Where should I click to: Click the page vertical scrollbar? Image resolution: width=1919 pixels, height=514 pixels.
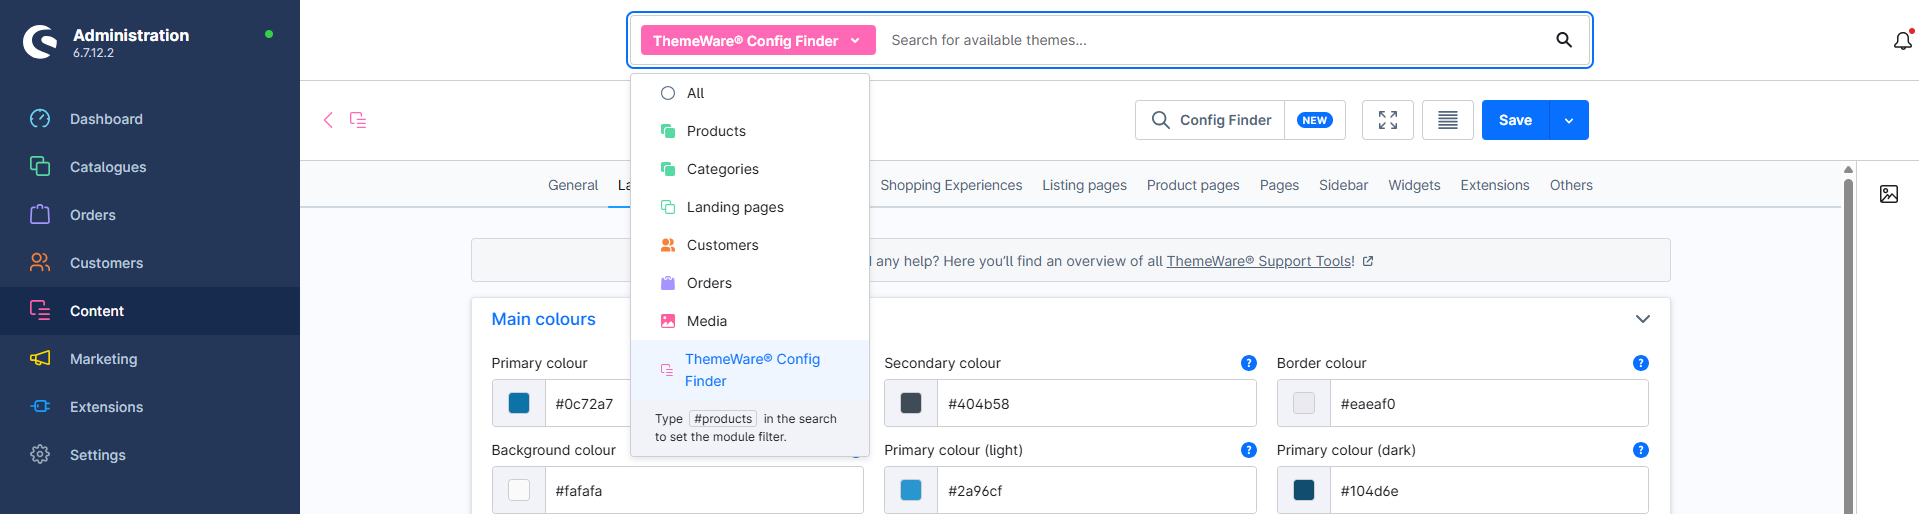tap(1849, 345)
